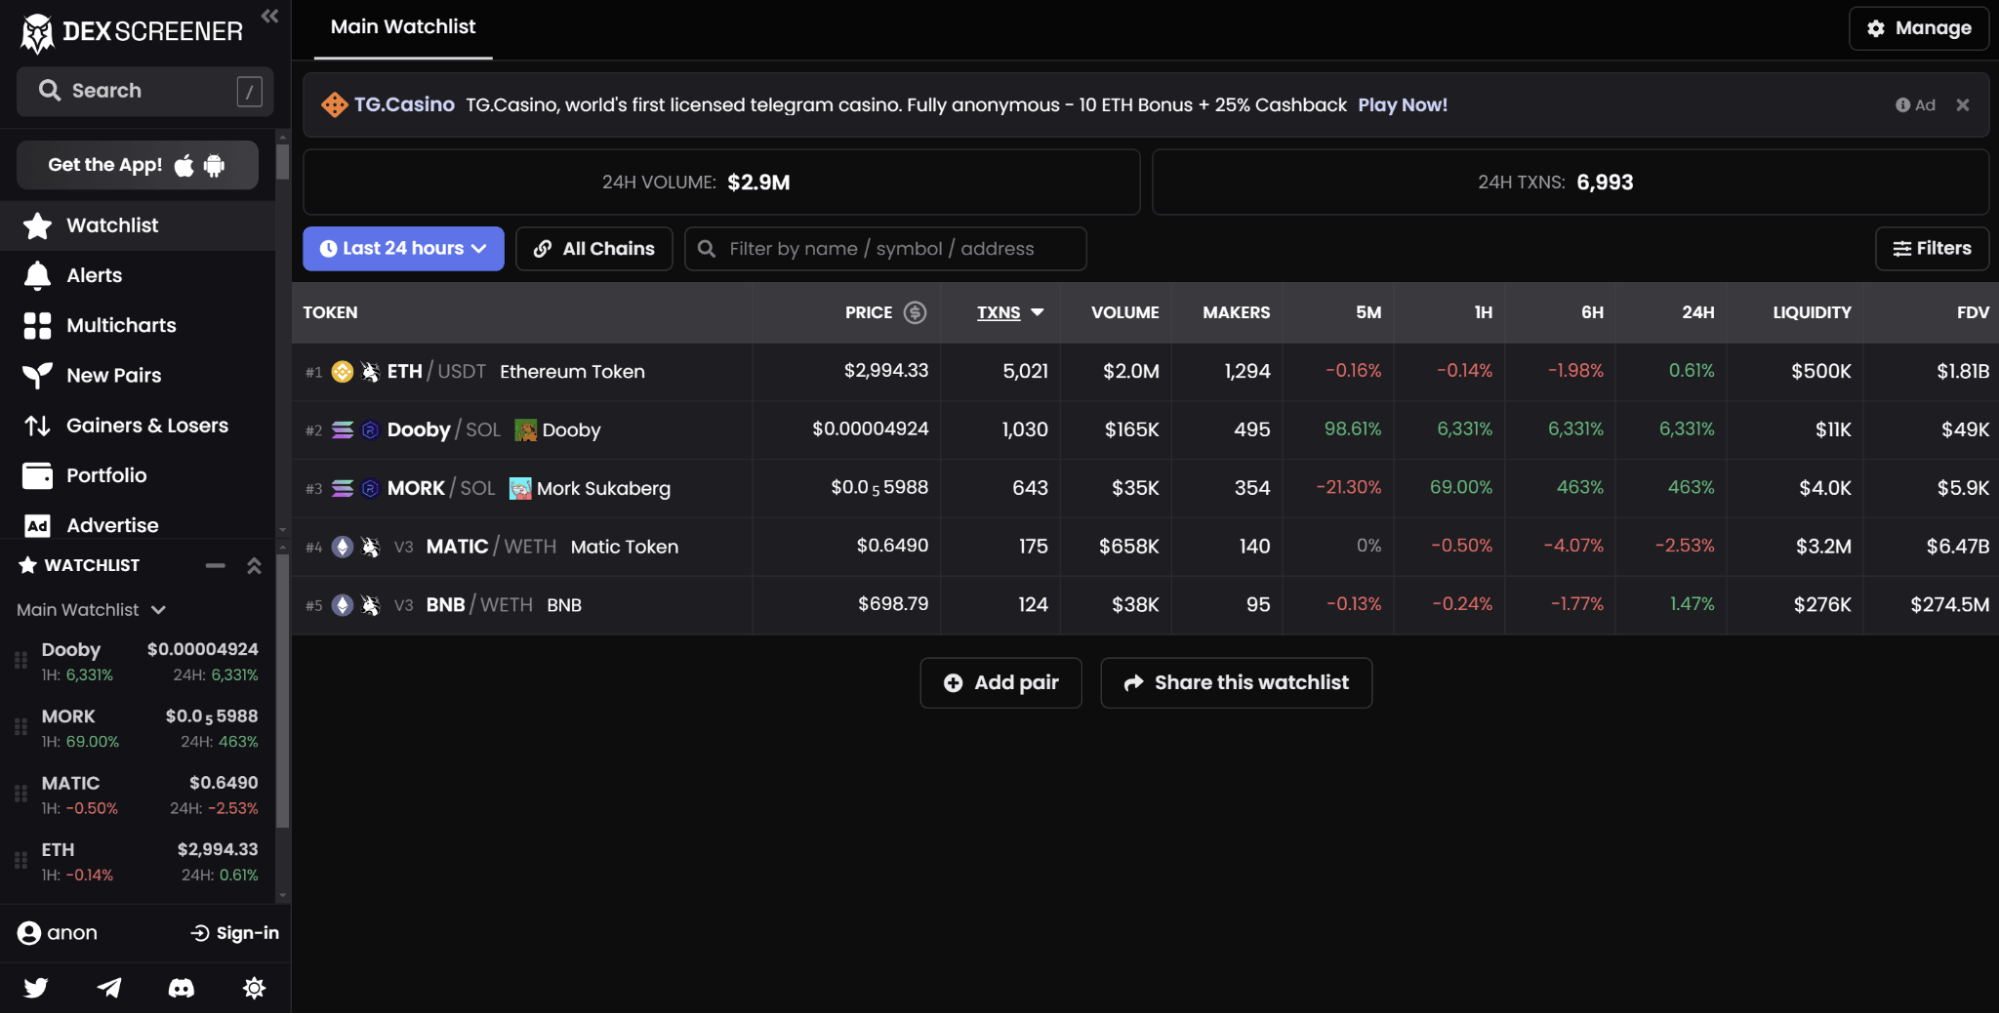Screen dimensions: 1999x1014
Task: Open the Twitter icon link
Action: point(36,988)
